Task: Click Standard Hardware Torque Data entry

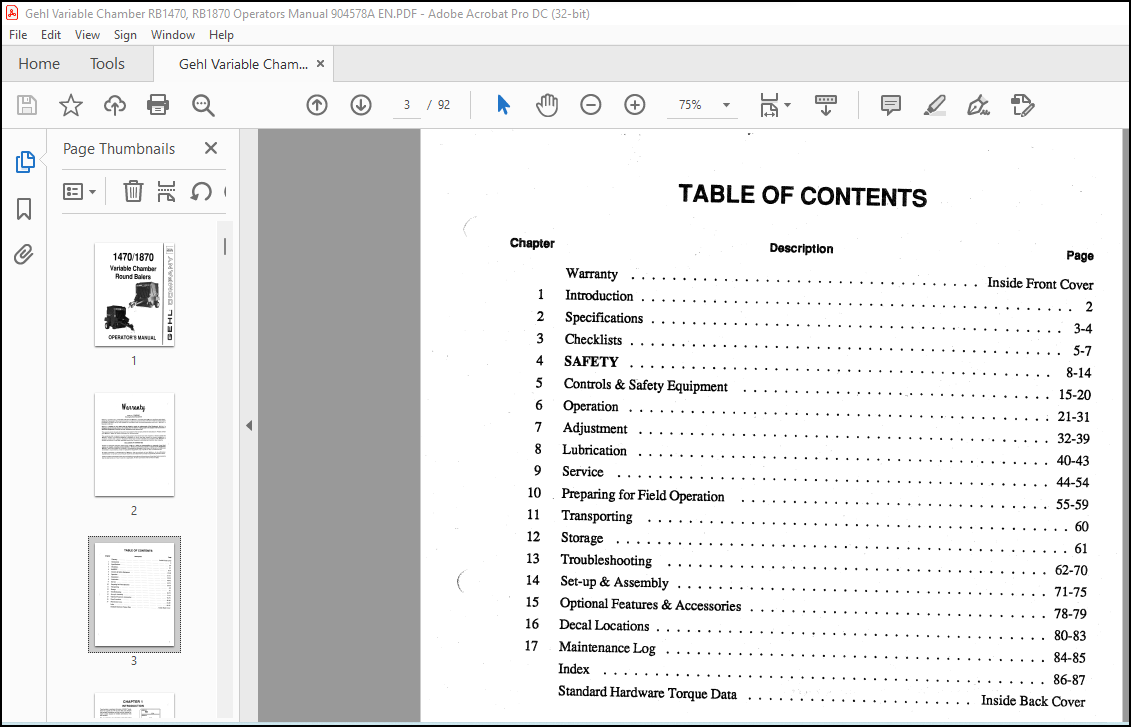Action: coord(648,692)
